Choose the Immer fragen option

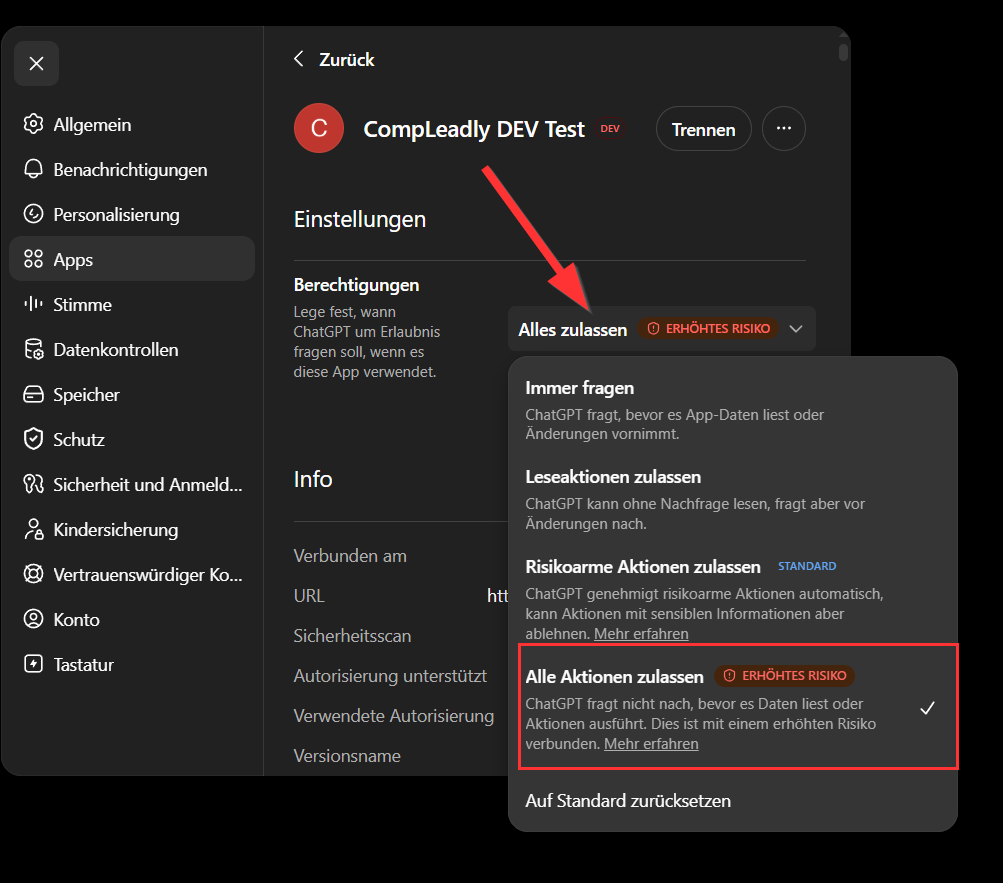tap(732, 410)
